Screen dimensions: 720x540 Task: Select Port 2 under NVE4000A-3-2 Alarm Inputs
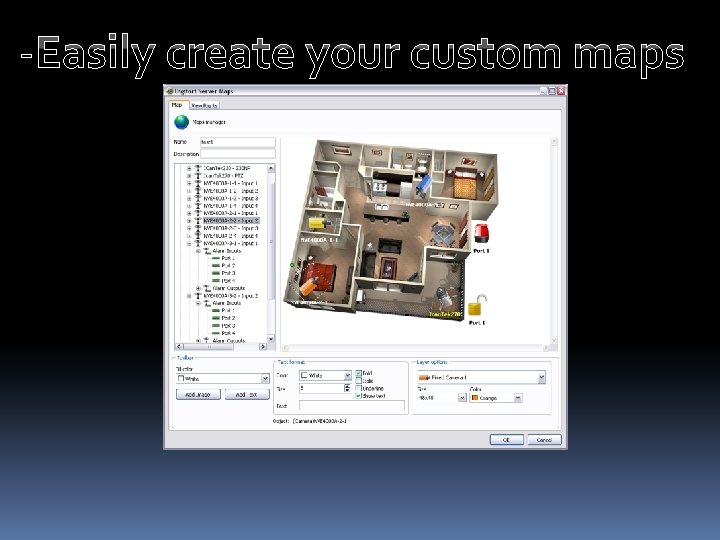(x=228, y=318)
